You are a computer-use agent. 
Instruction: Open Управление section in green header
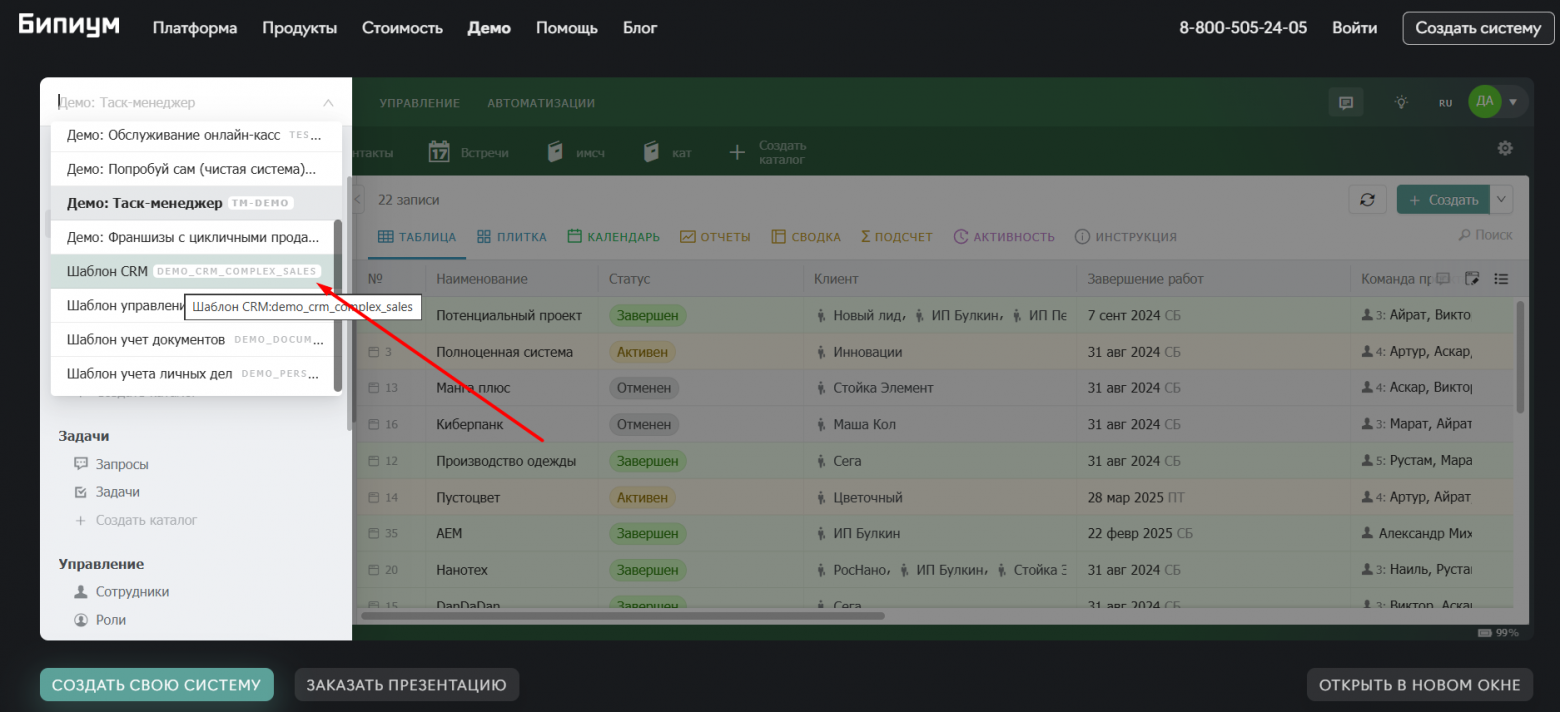click(x=419, y=103)
